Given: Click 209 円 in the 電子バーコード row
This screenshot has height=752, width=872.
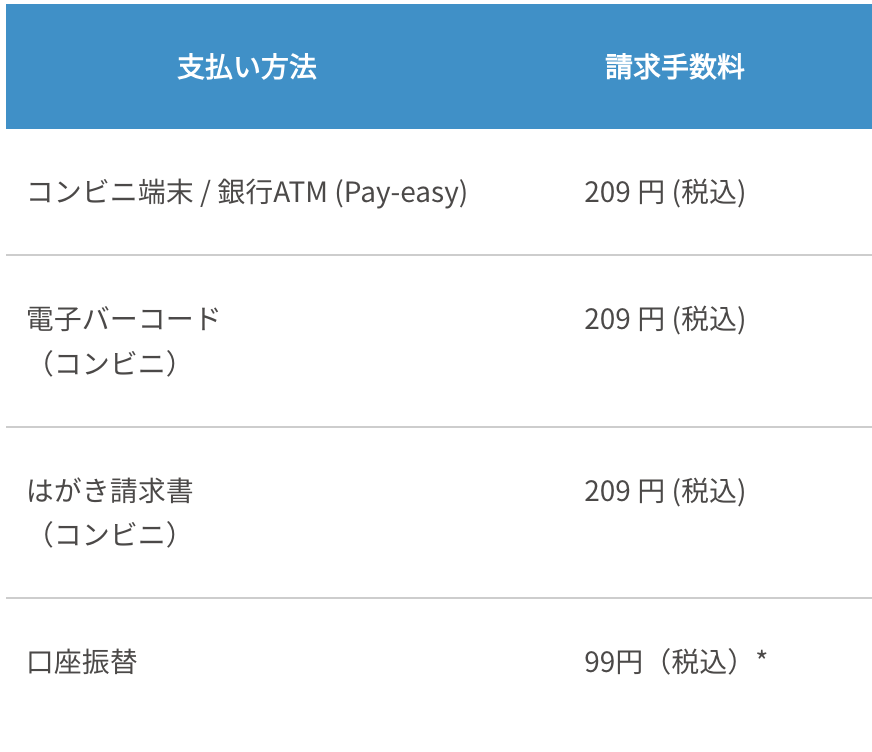Looking at the screenshot, I should click(624, 320).
